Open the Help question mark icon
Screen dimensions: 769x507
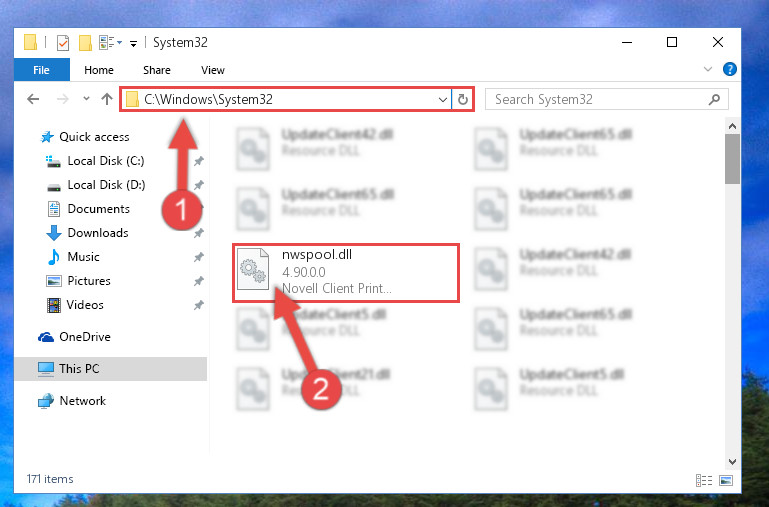729,69
